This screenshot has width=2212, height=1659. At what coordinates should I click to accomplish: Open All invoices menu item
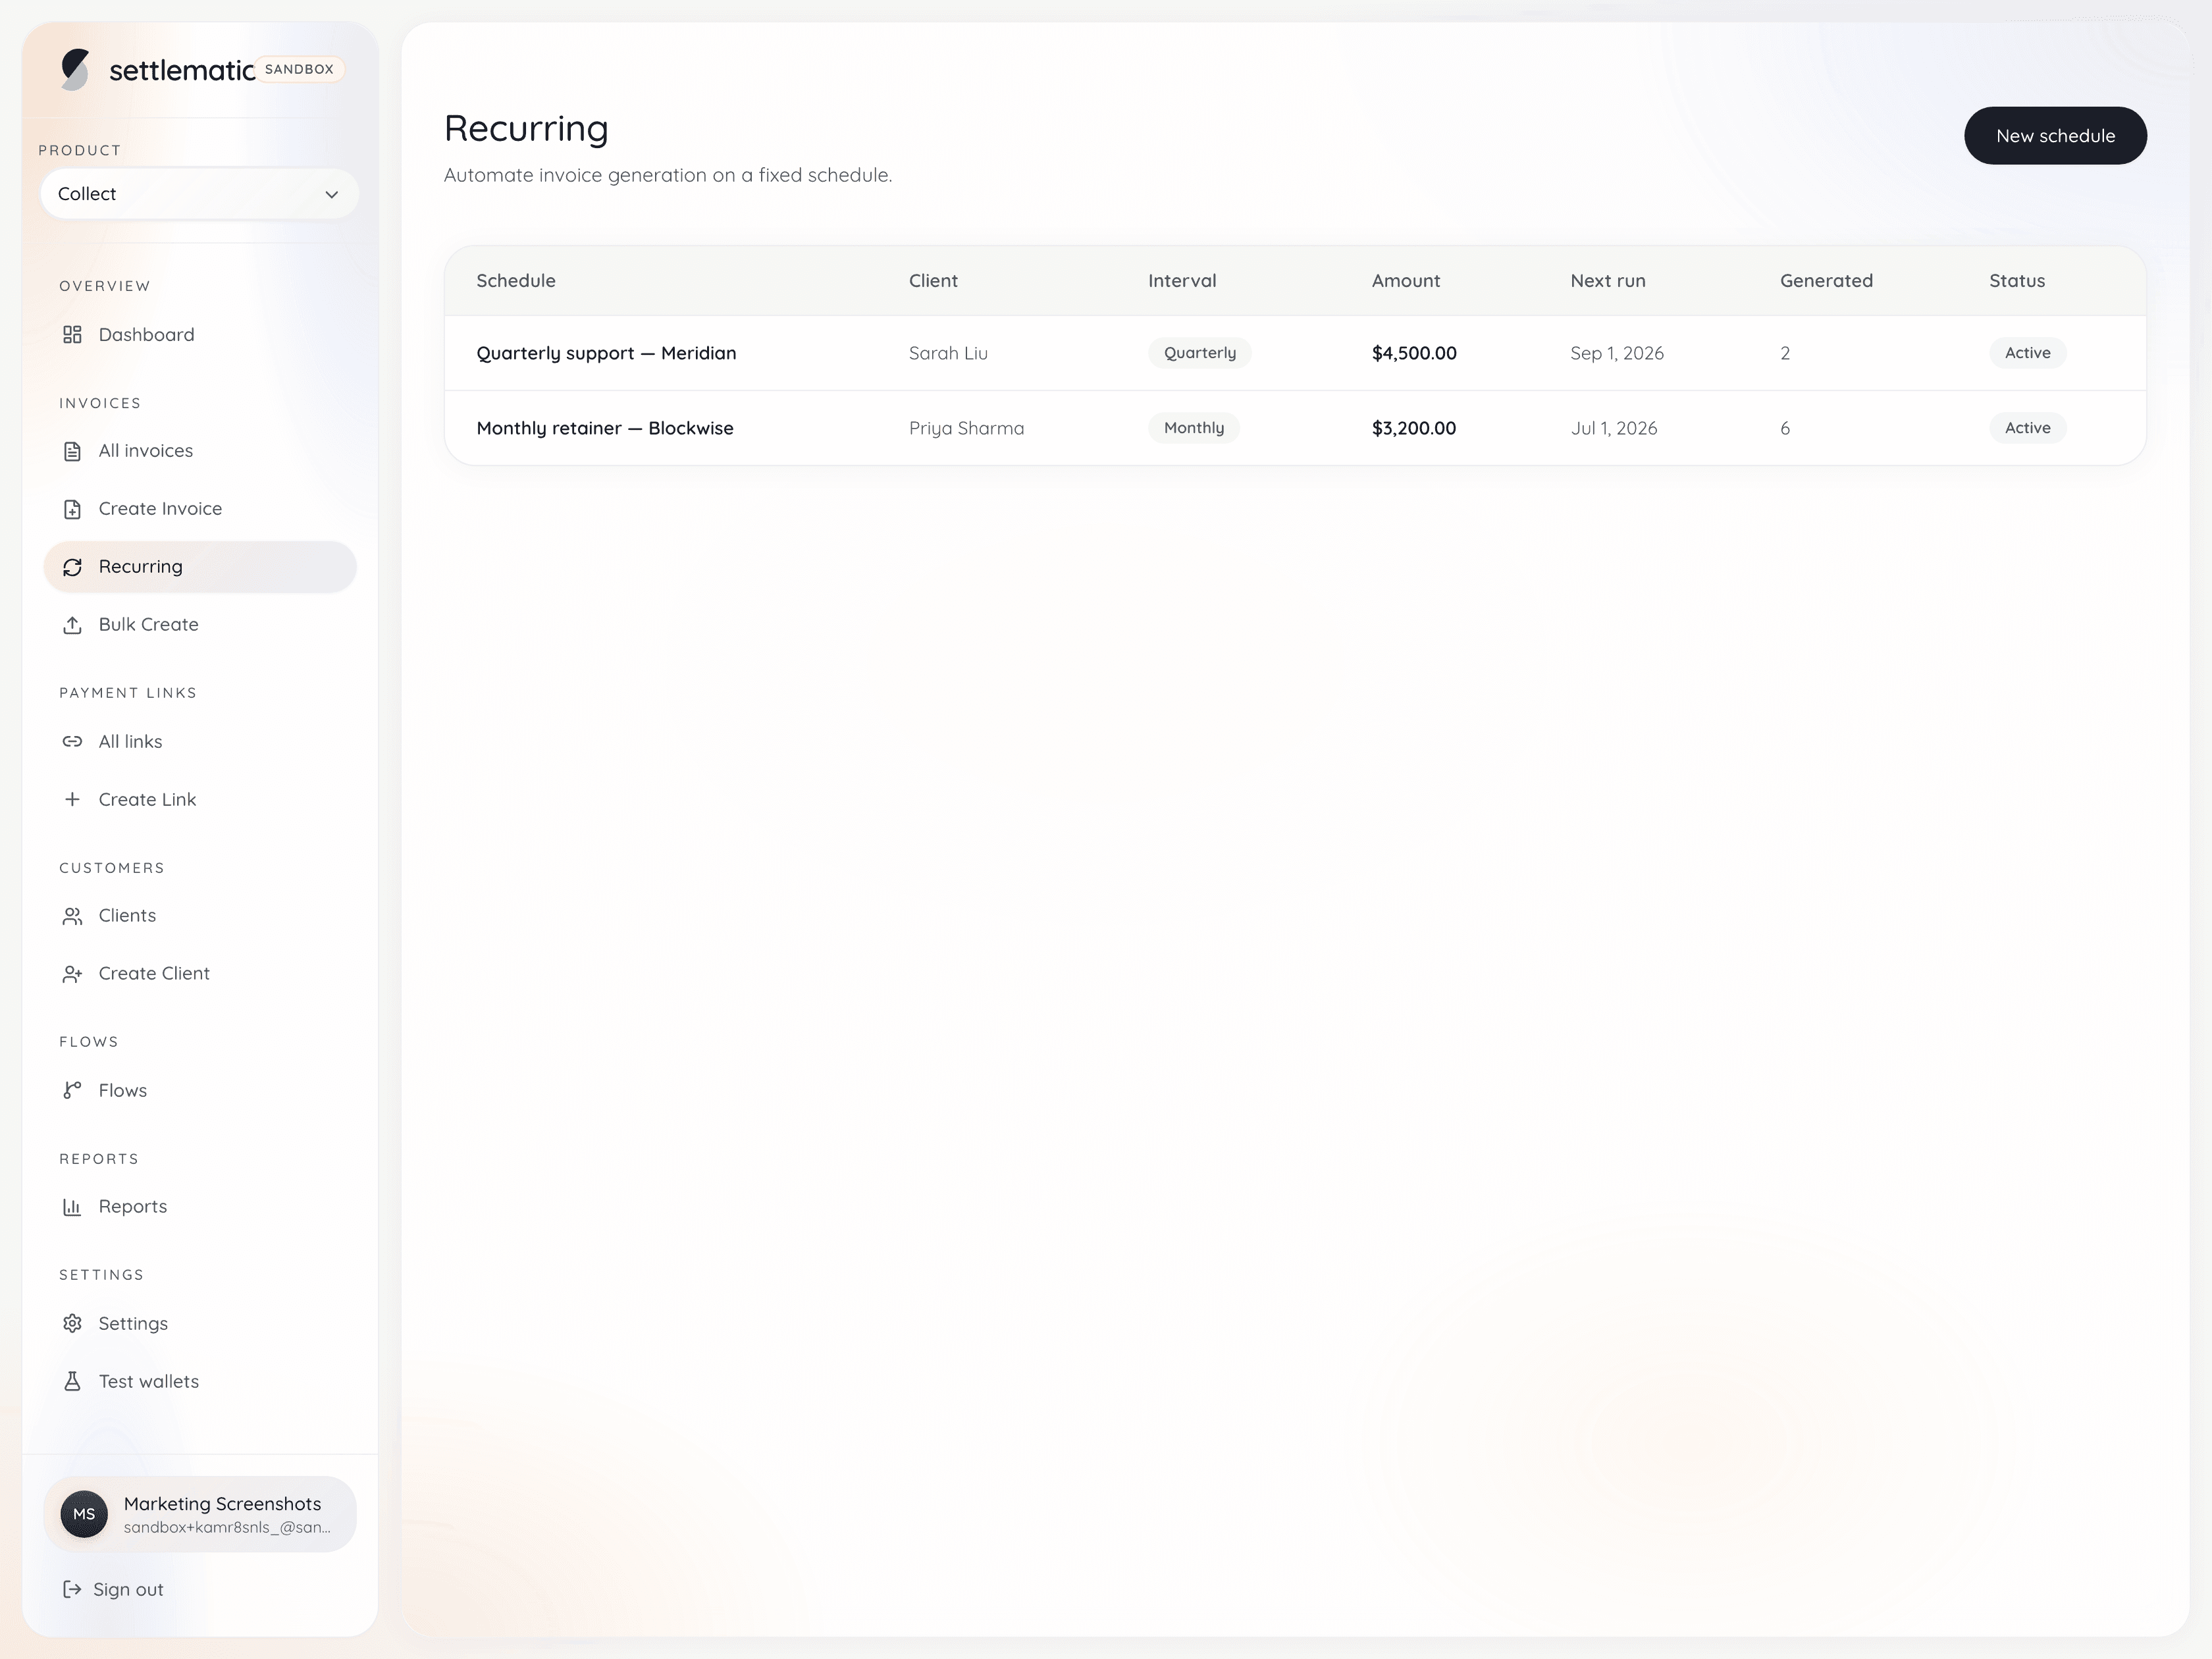pyautogui.click(x=200, y=451)
